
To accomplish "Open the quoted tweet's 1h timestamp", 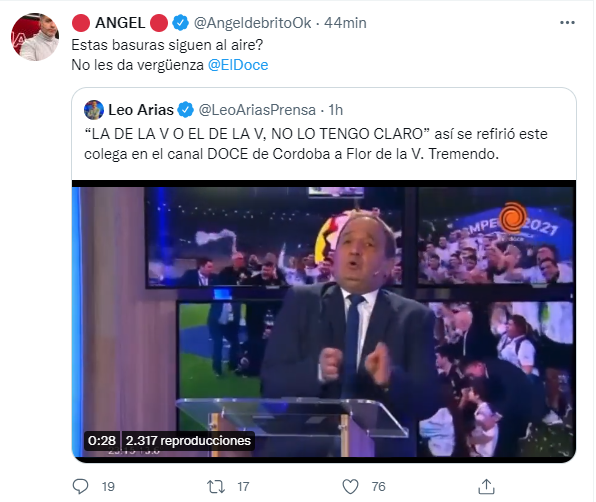I will pyautogui.click(x=336, y=110).
